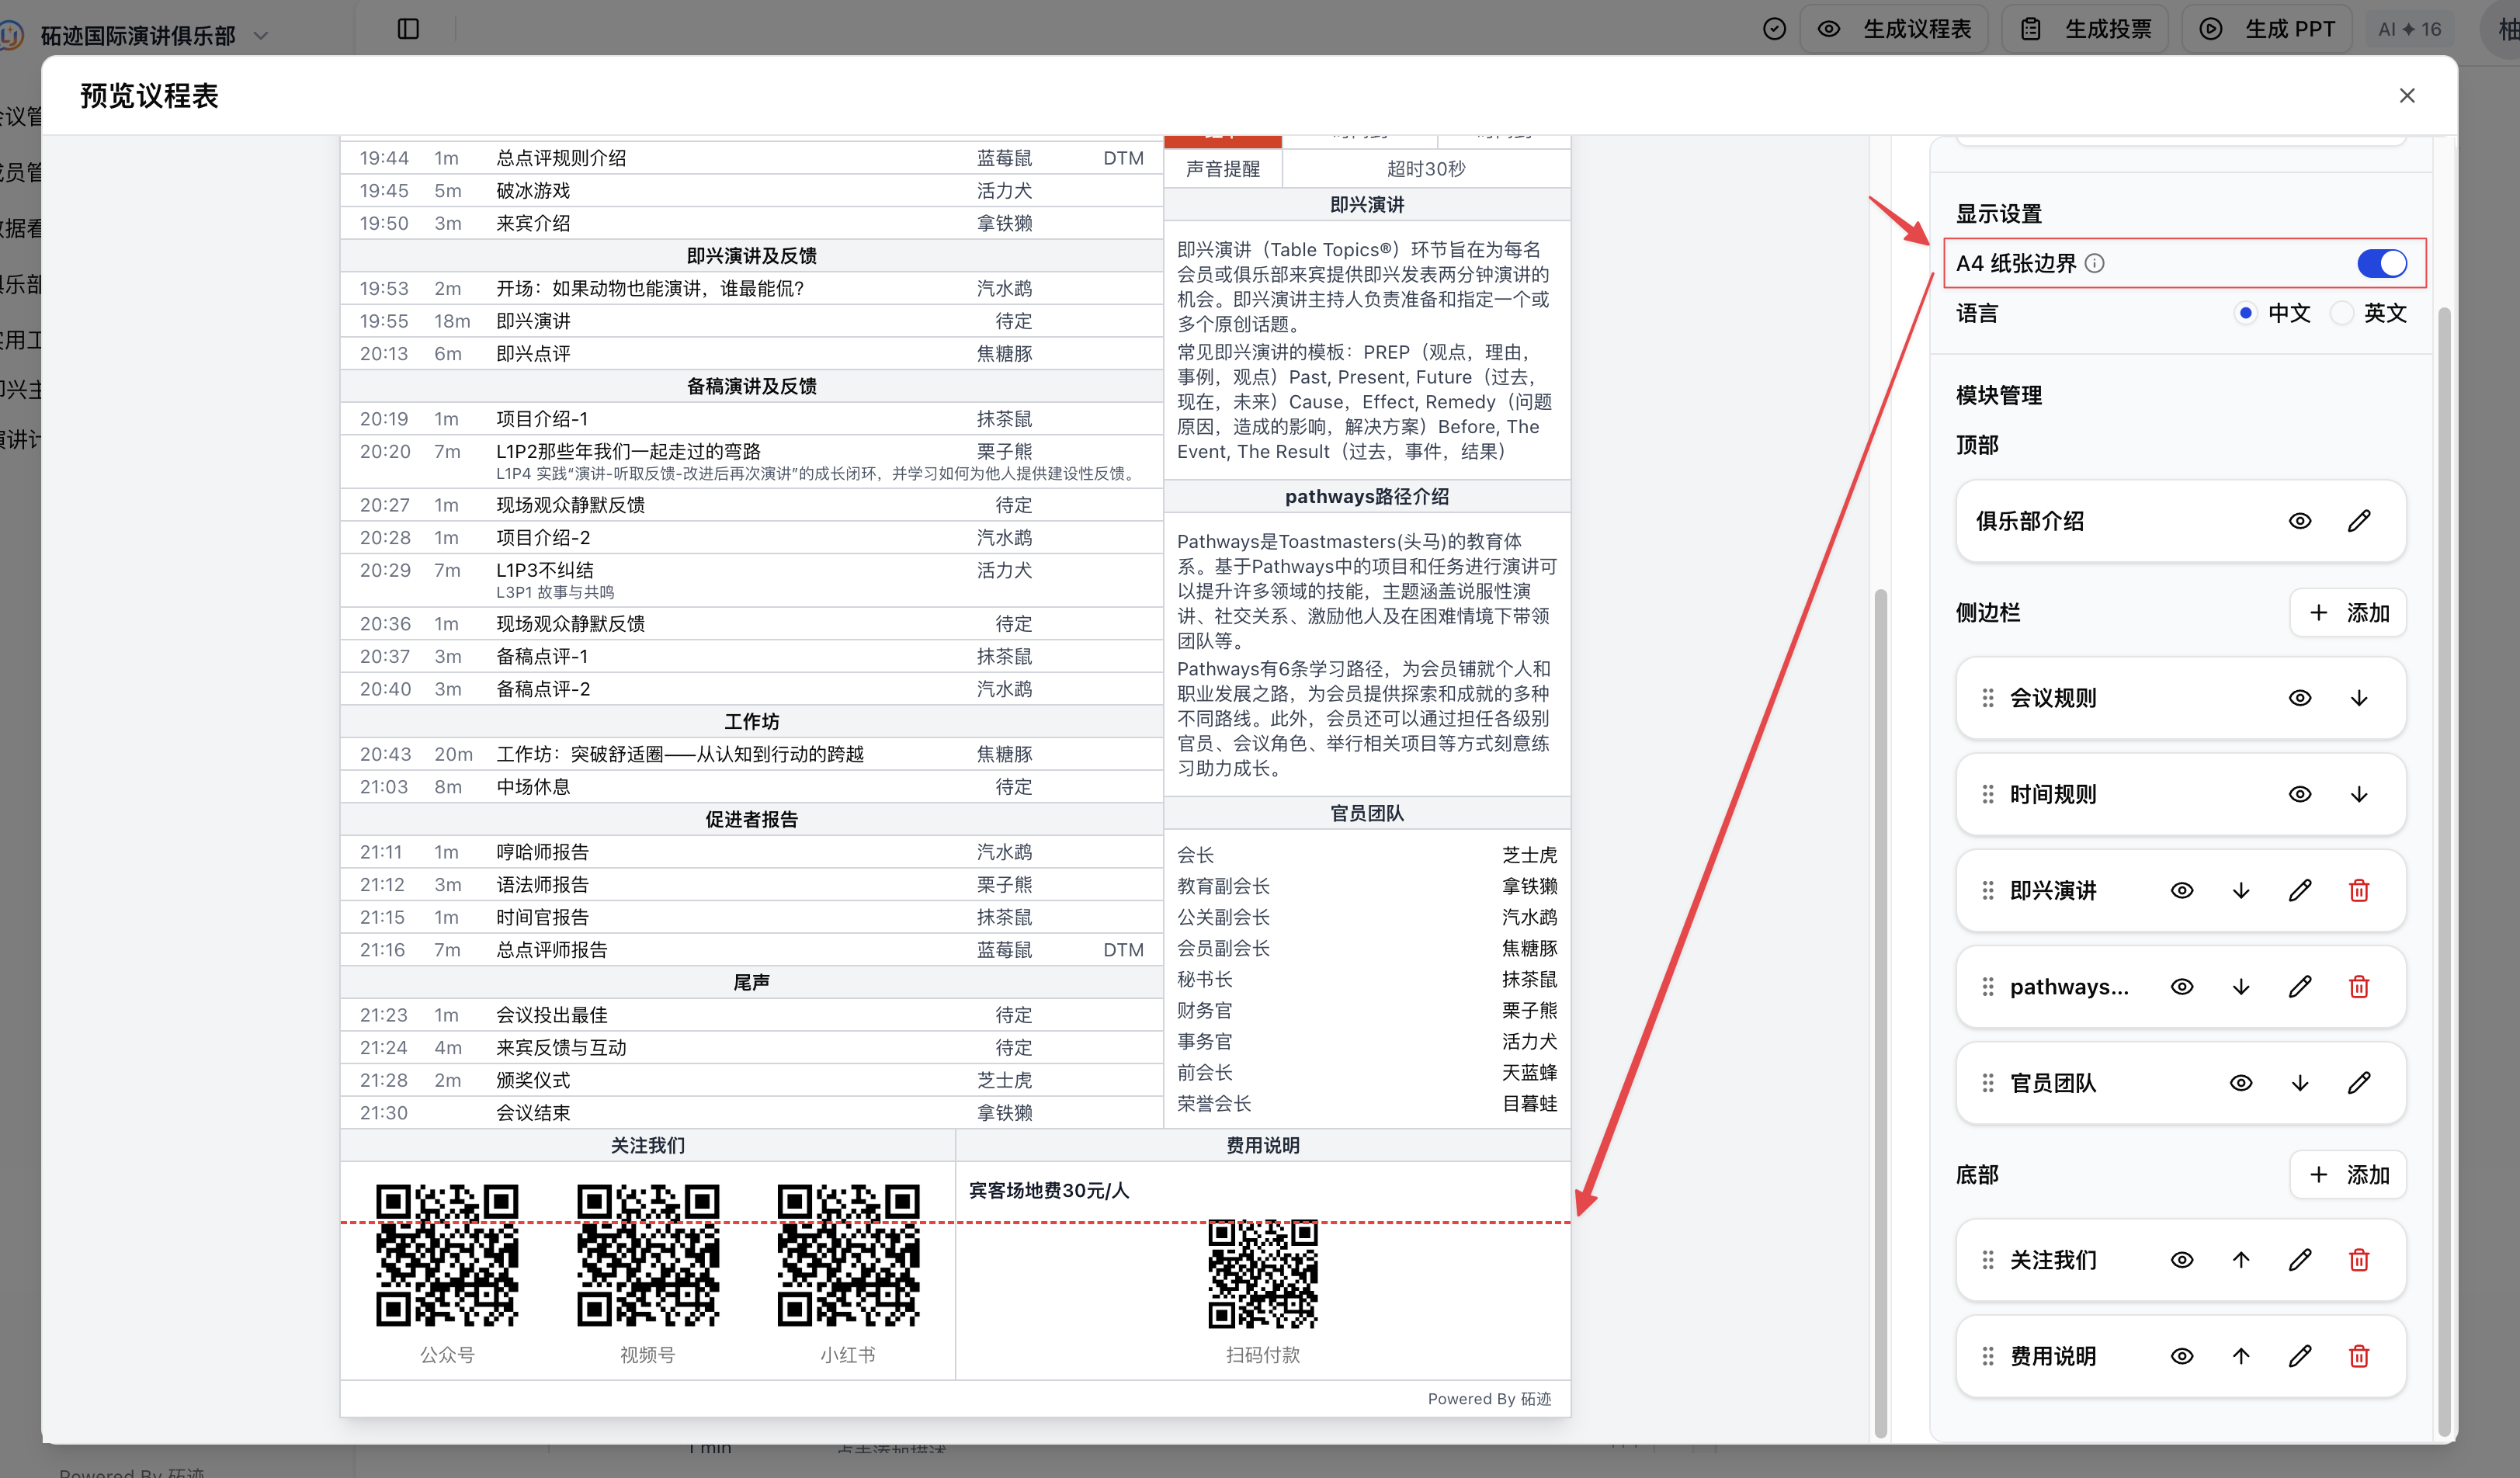Toggle visibility of 时间规则 module
This screenshot has height=1478, width=2520.
pyautogui.click(x=2300, y=794)
